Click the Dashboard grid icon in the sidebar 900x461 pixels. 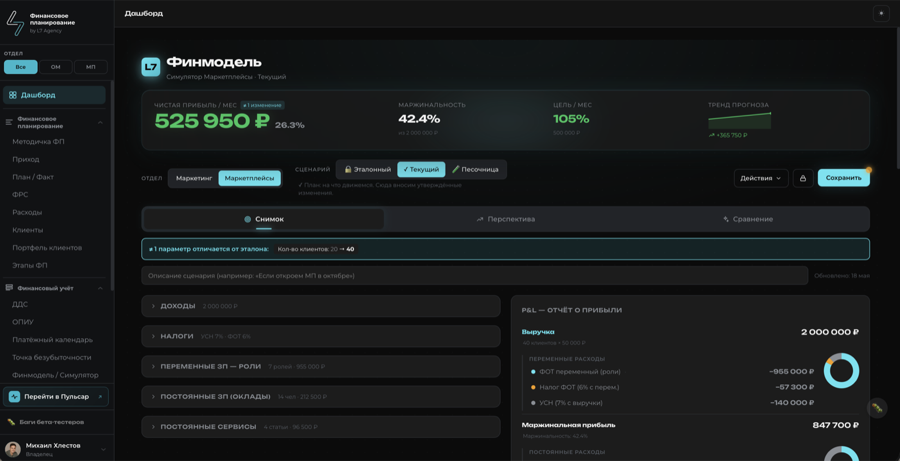(13, 95)
